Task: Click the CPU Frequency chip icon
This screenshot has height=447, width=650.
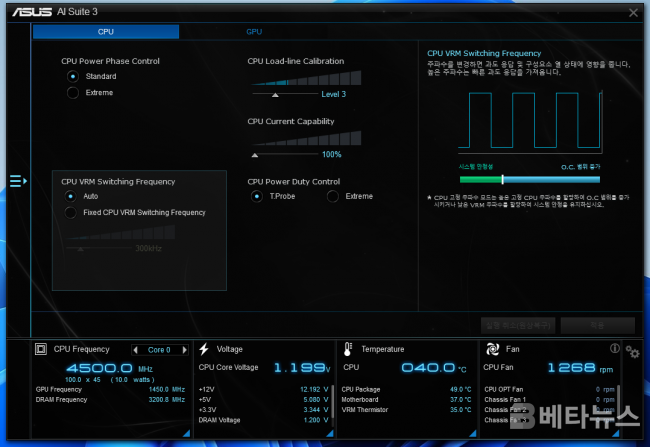Action: (x=41, y=349)
